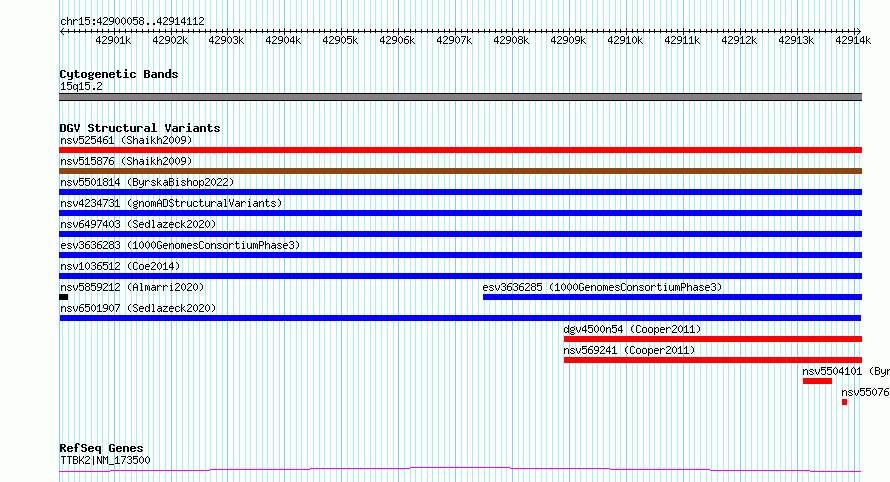Viewport: 890px width, 482px height.
Task: Click the 42909k ruler position
Action: (x=568, y=40)
